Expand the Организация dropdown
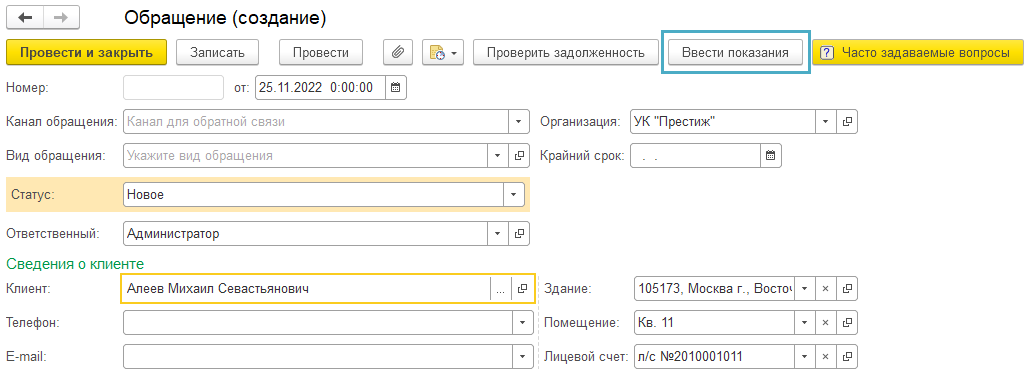The width and height of the screenshot is (1033, 378). [x=825, y=121]
